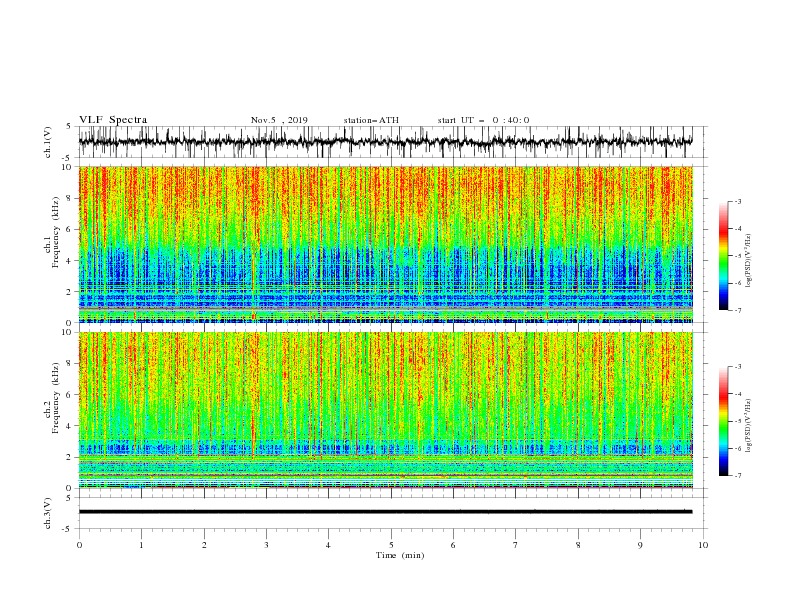792x612 pixels.
Task: Click the time axis tick label "5"
Action: [x=391, y=545]
